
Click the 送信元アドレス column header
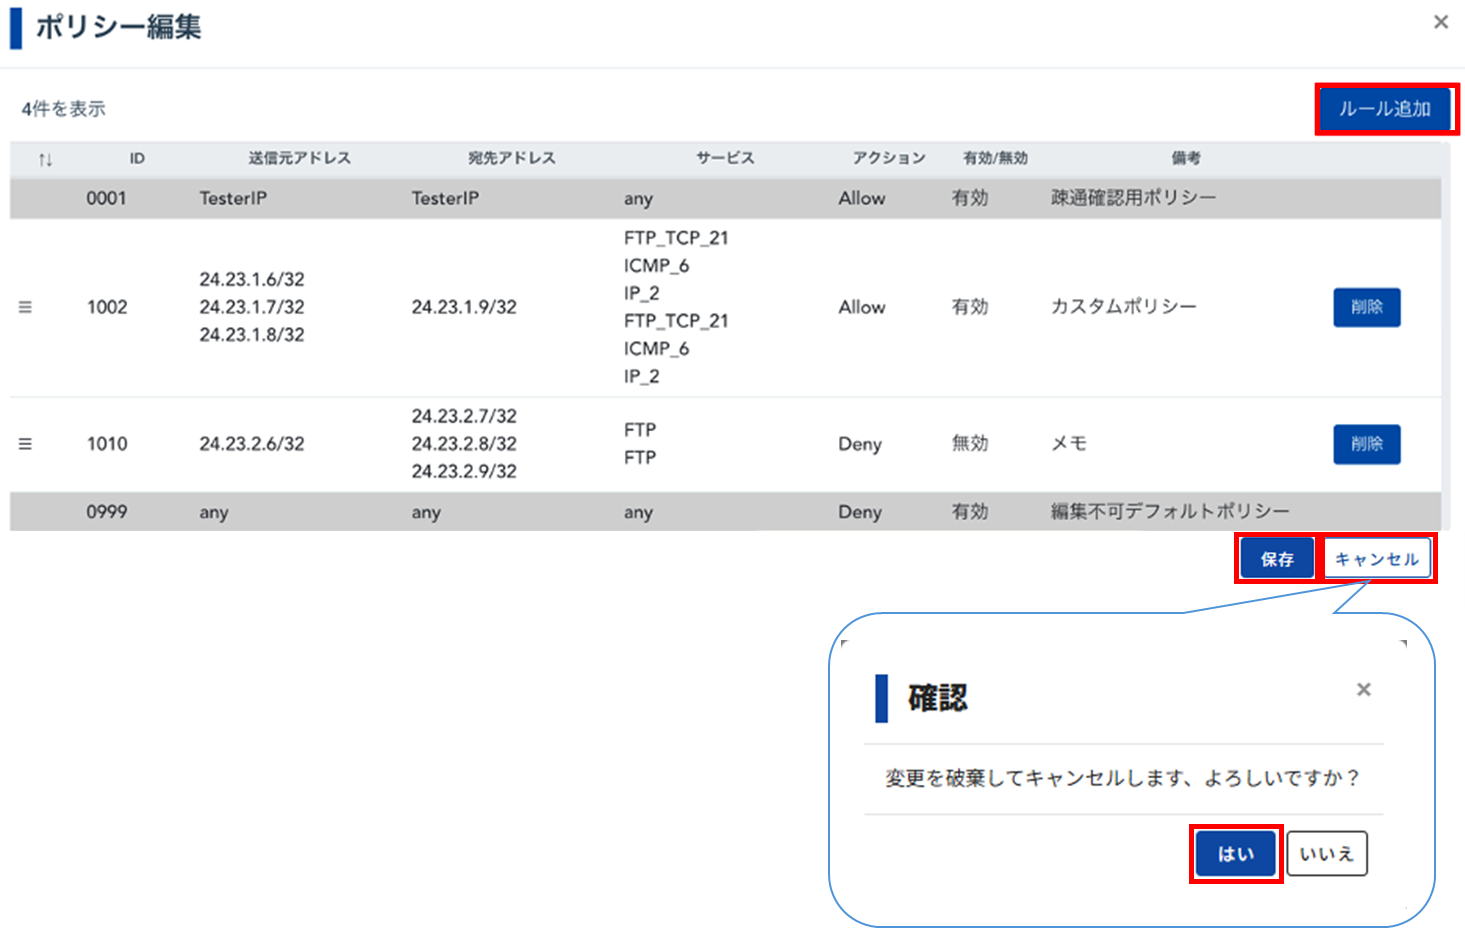pos(299,158)
